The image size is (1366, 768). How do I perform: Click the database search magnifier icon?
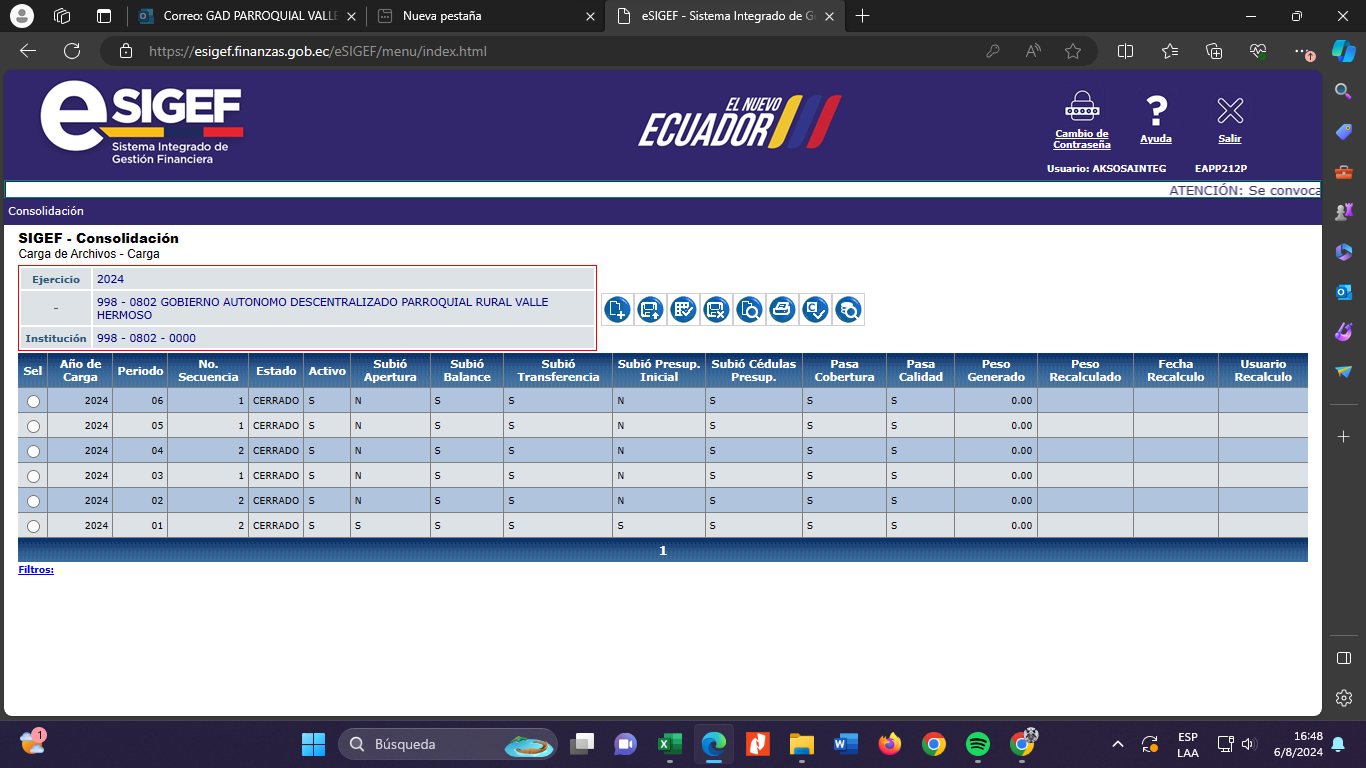click(x=848, y=310)
